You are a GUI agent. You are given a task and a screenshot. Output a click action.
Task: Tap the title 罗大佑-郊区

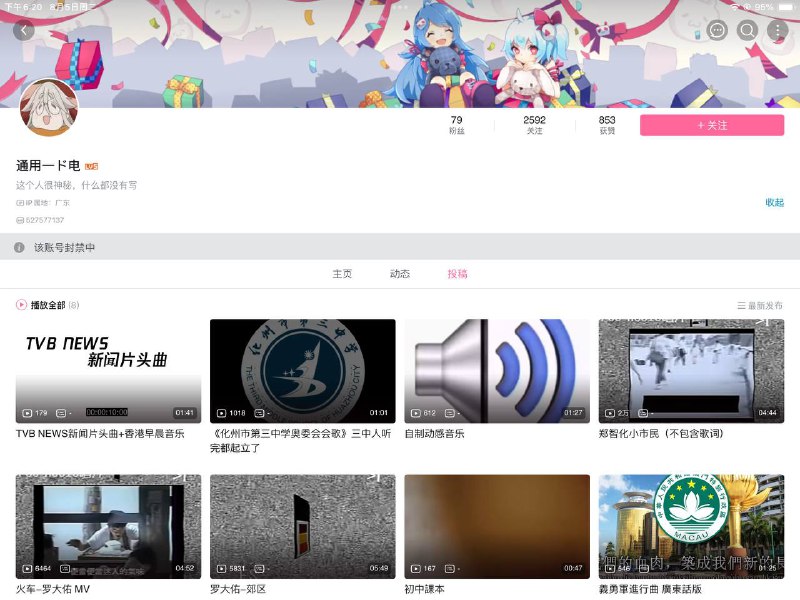238,589
